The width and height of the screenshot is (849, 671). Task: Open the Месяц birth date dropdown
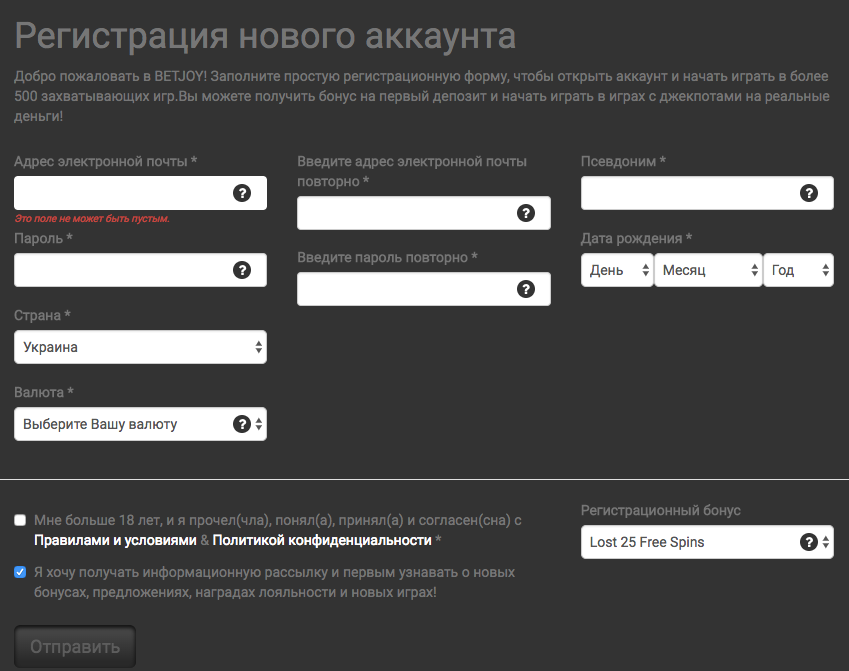(x=708, y=270)
